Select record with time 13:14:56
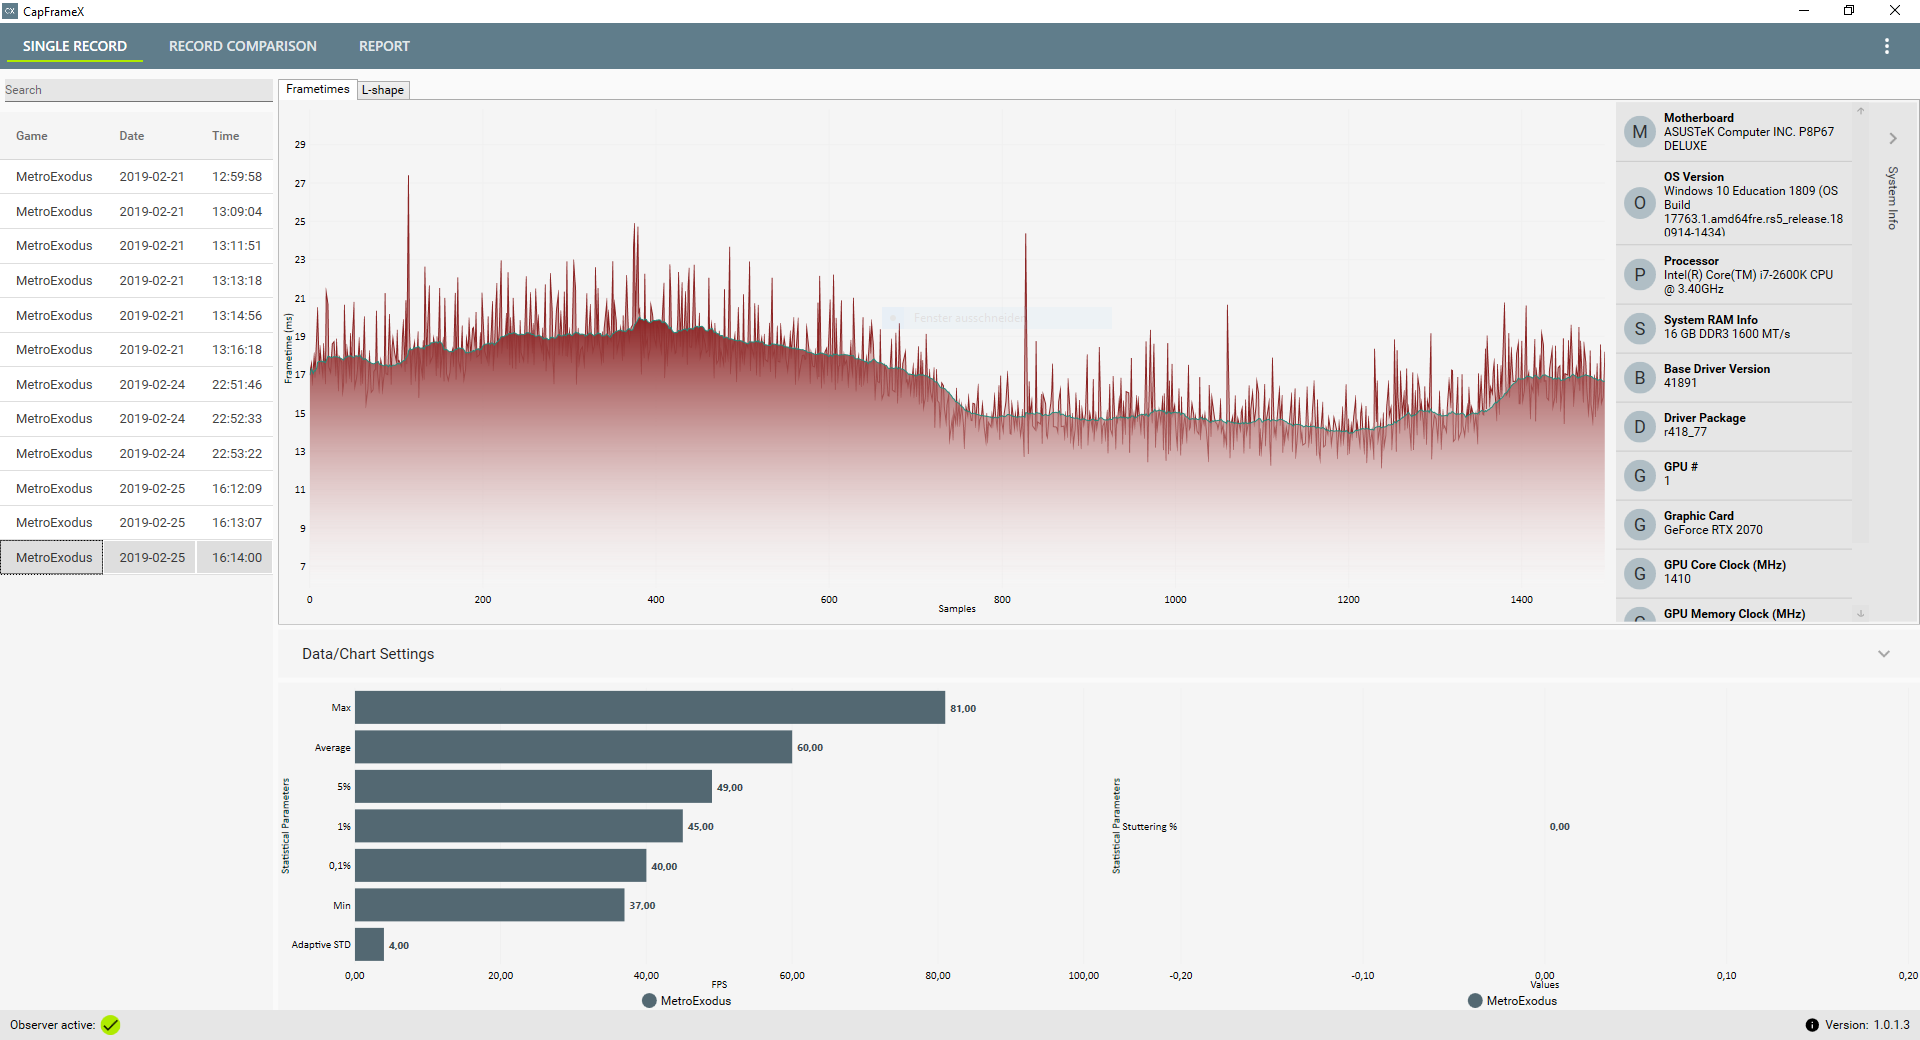The width and height of the screenshot is (1920, 1040). coord(137,316)
